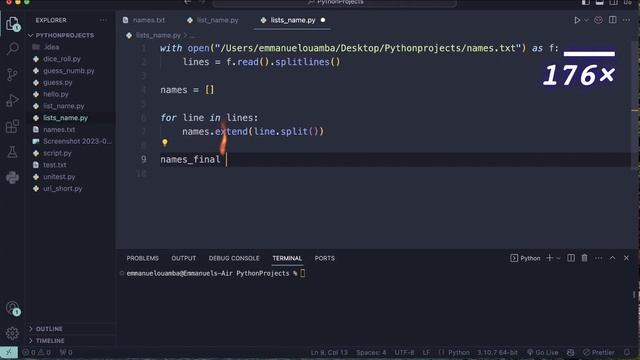Open the Search view in activity bar
The width and height of the screenshot is (640, 360).
click(13, 49)
